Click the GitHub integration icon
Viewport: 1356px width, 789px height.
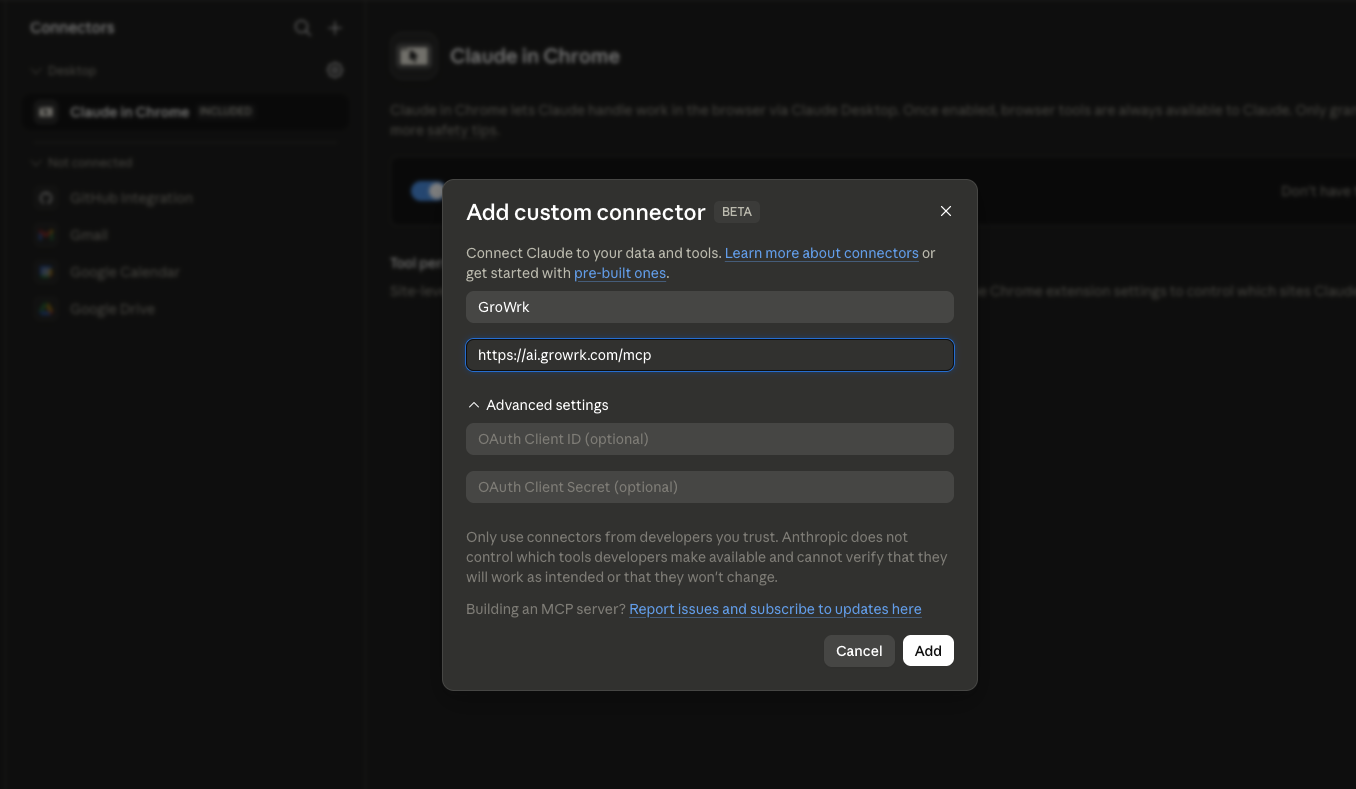pyautogui.click(x=46, y=198)
